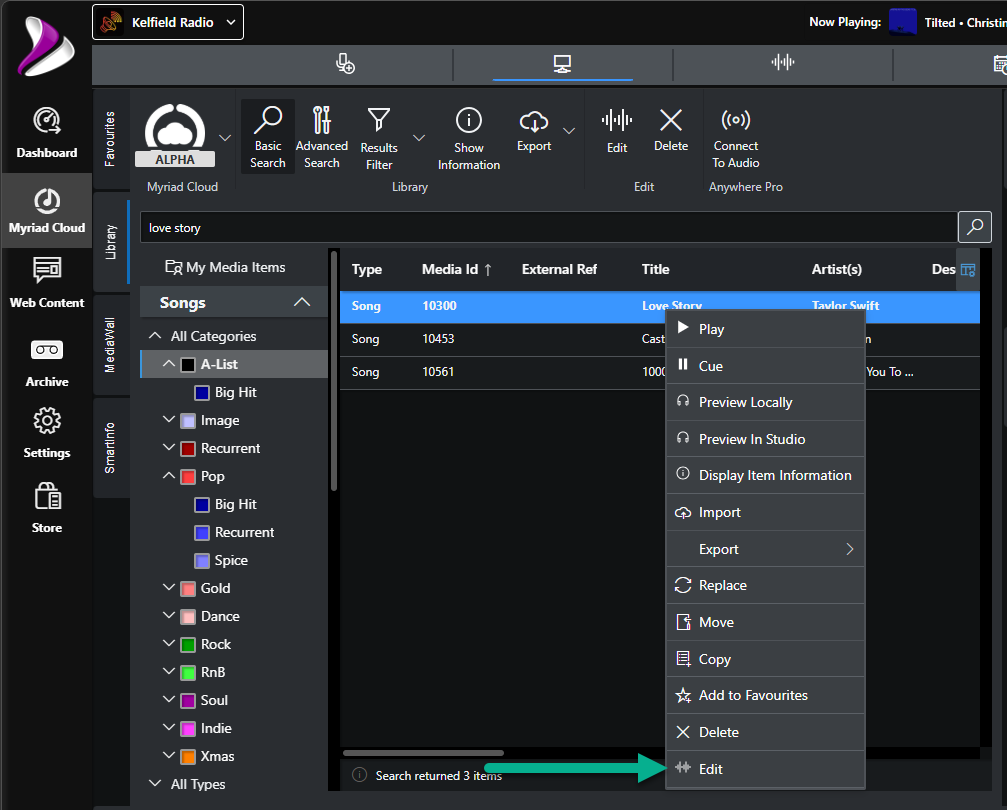
Task: Collapse the A-List category
Action: click(169, 364)
